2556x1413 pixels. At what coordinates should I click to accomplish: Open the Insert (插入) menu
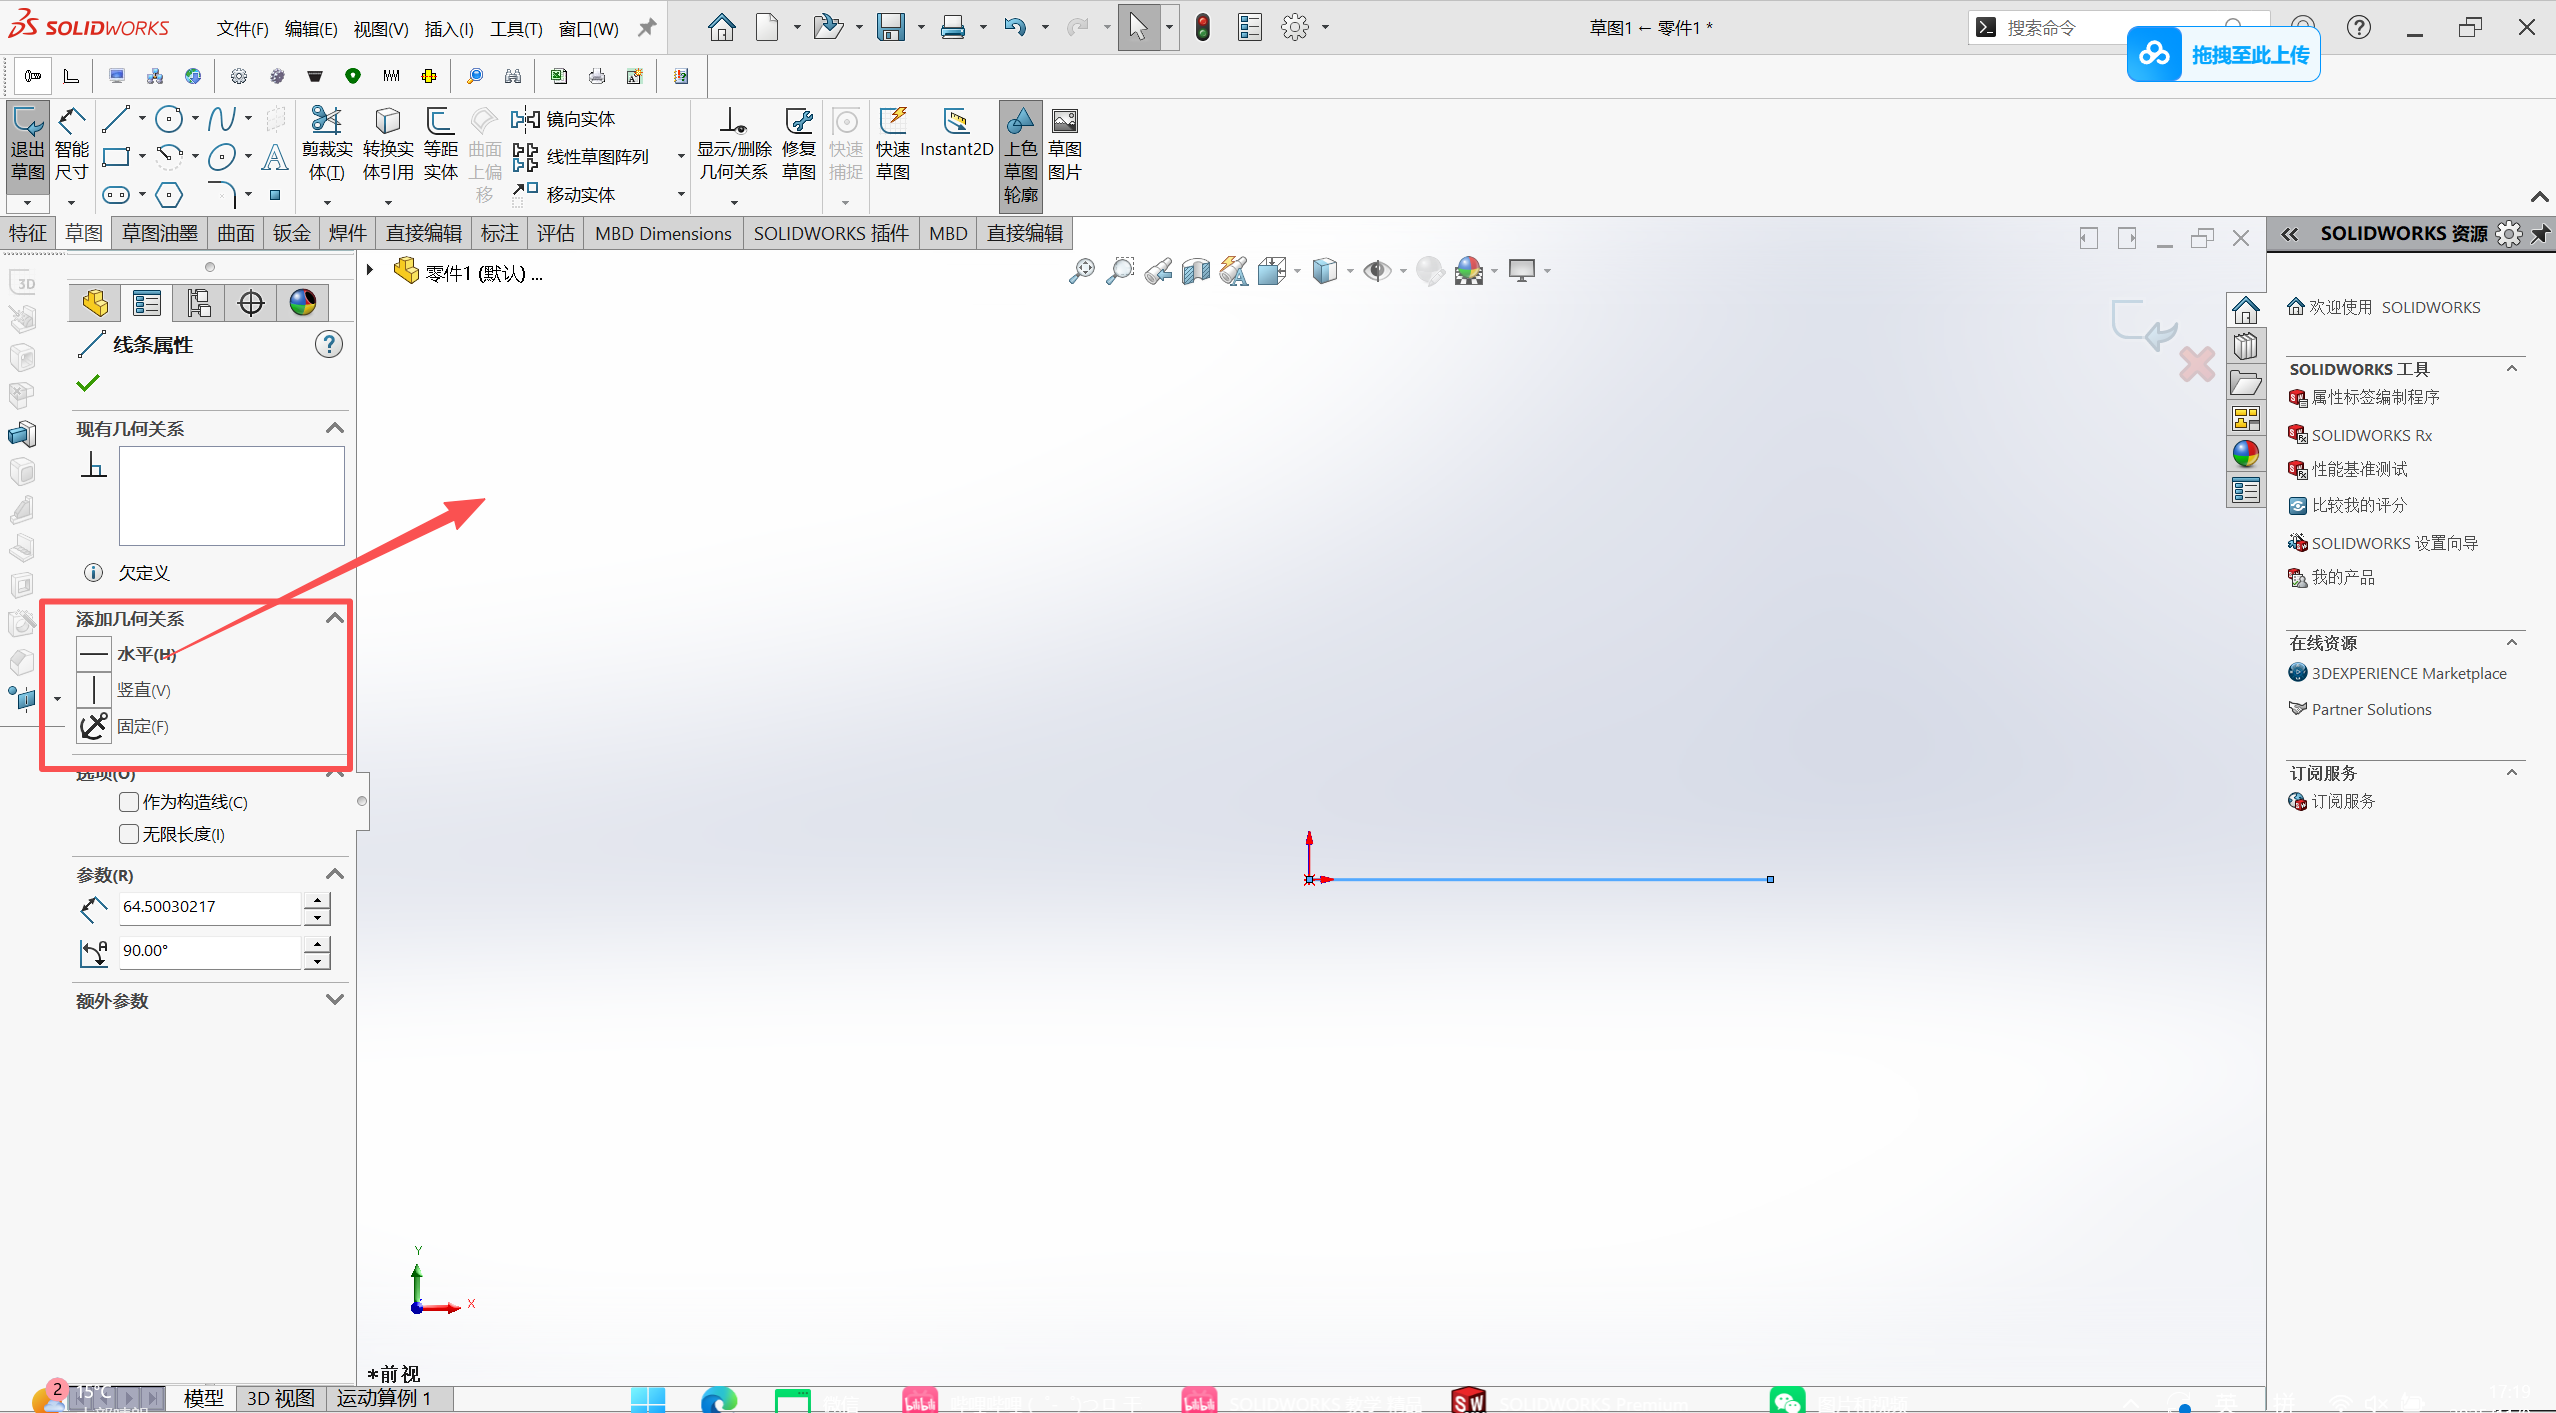[448, 29]
